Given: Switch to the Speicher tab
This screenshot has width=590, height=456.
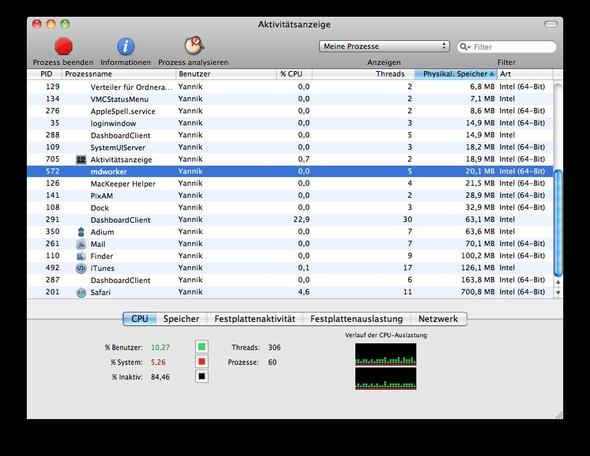Looking at the screenshot, I should coord(181,319).
